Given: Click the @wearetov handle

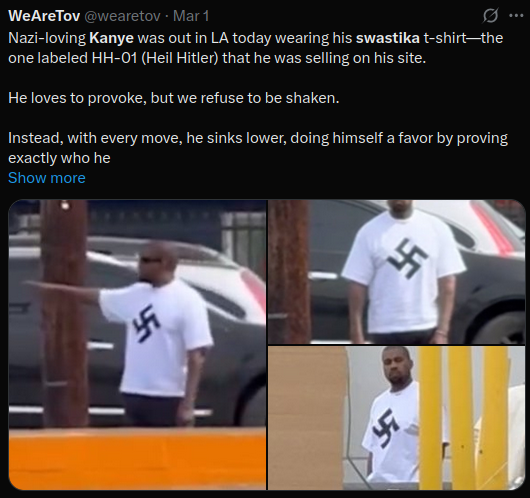Looking at the screenshot, I should click(122, 16).
